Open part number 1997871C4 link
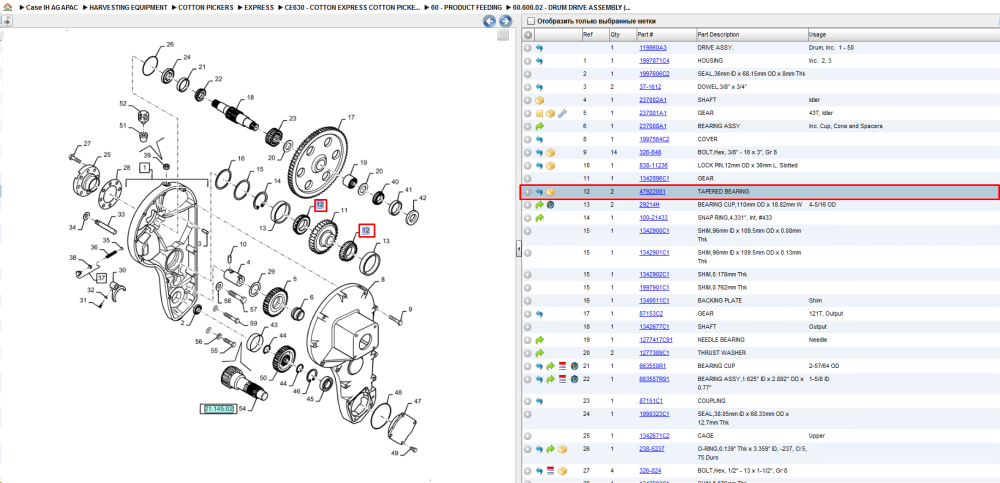Viewport: 1000px width, 483px height. [x=654, y=61]
